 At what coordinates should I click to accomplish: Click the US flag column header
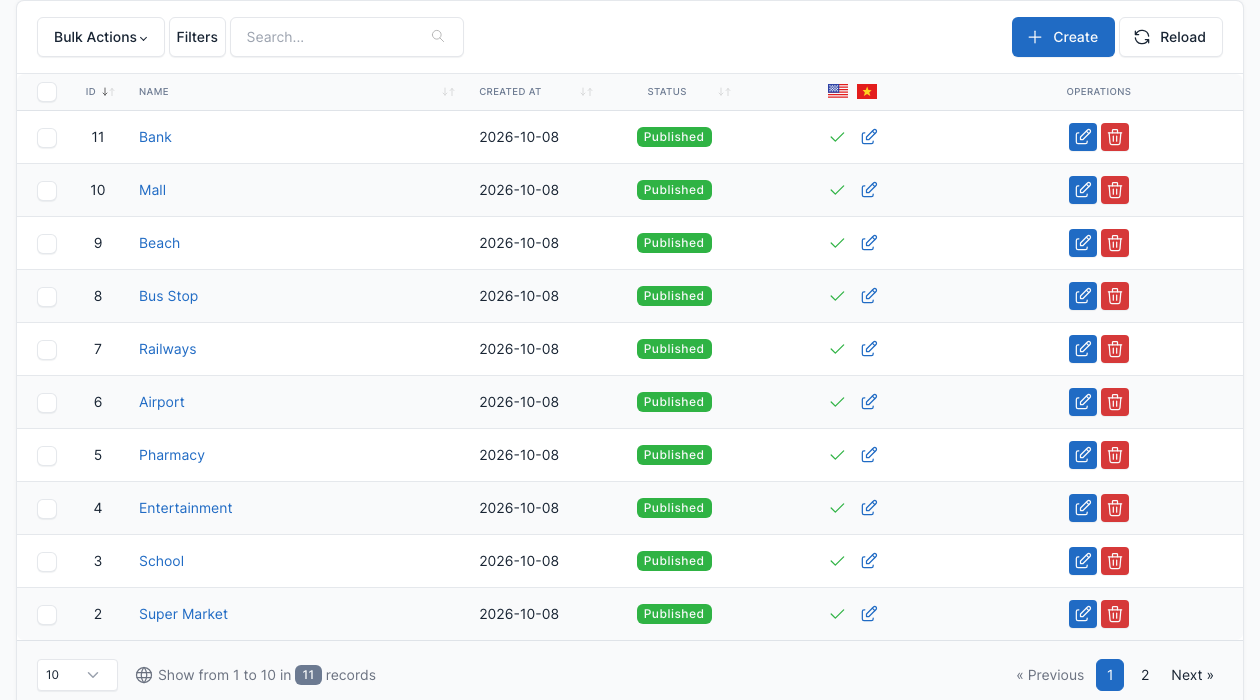click(x=838, y=91)
